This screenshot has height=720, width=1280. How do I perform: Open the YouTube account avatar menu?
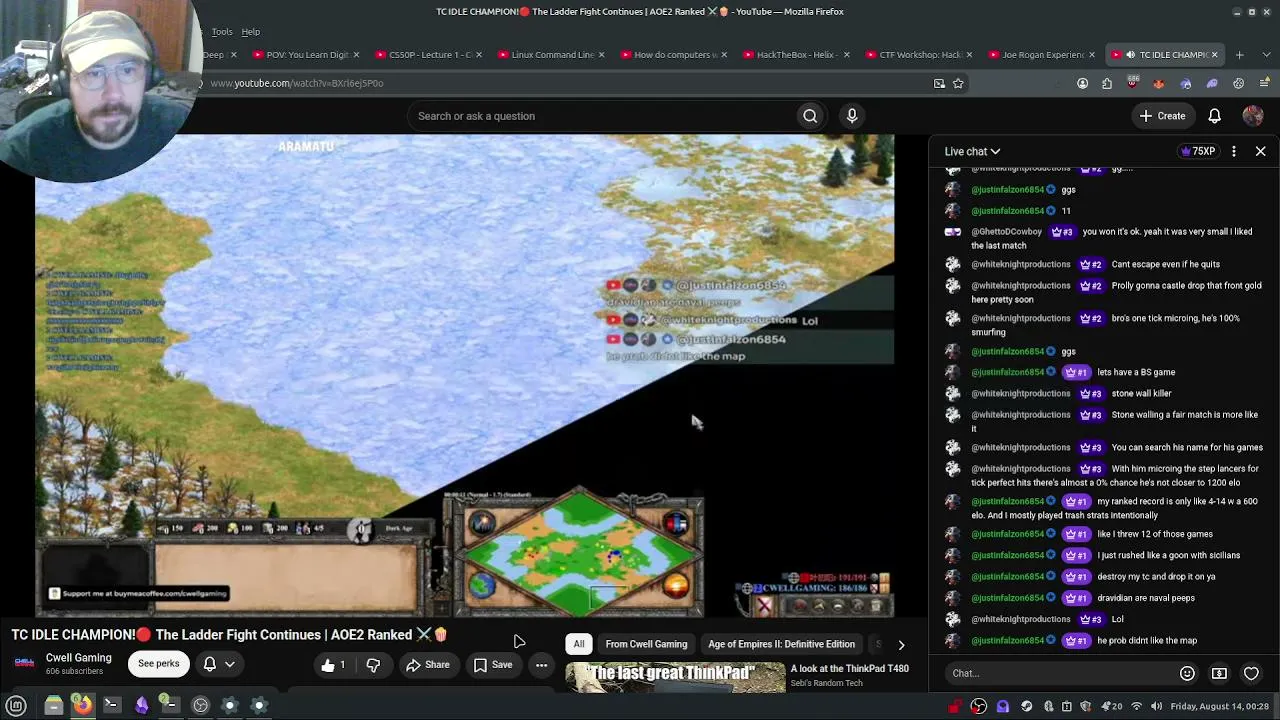point(1253,116)
